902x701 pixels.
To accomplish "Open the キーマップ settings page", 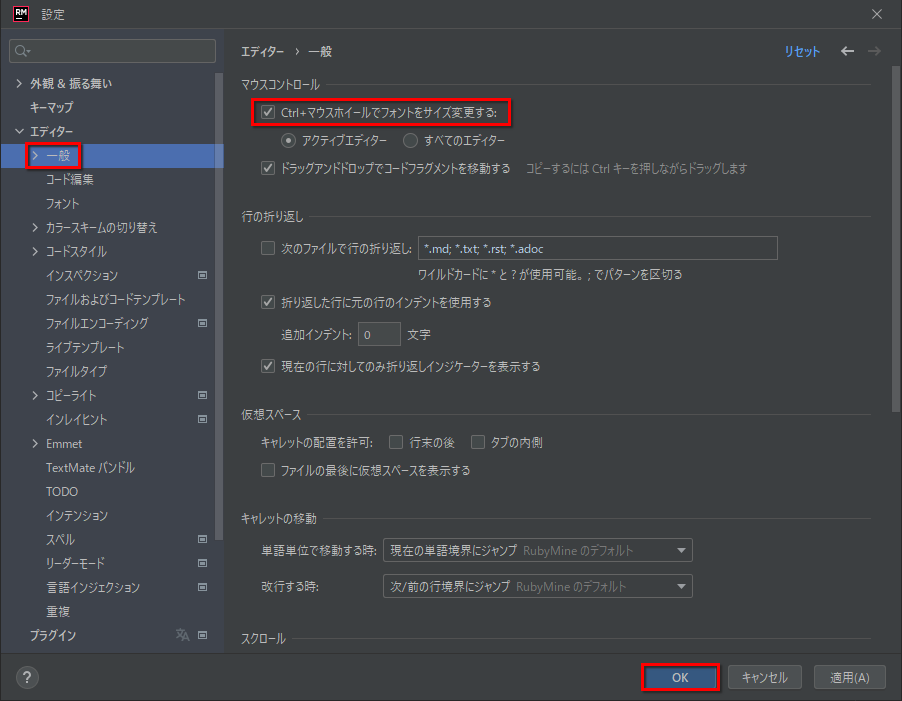I will [x=52, y=108].
